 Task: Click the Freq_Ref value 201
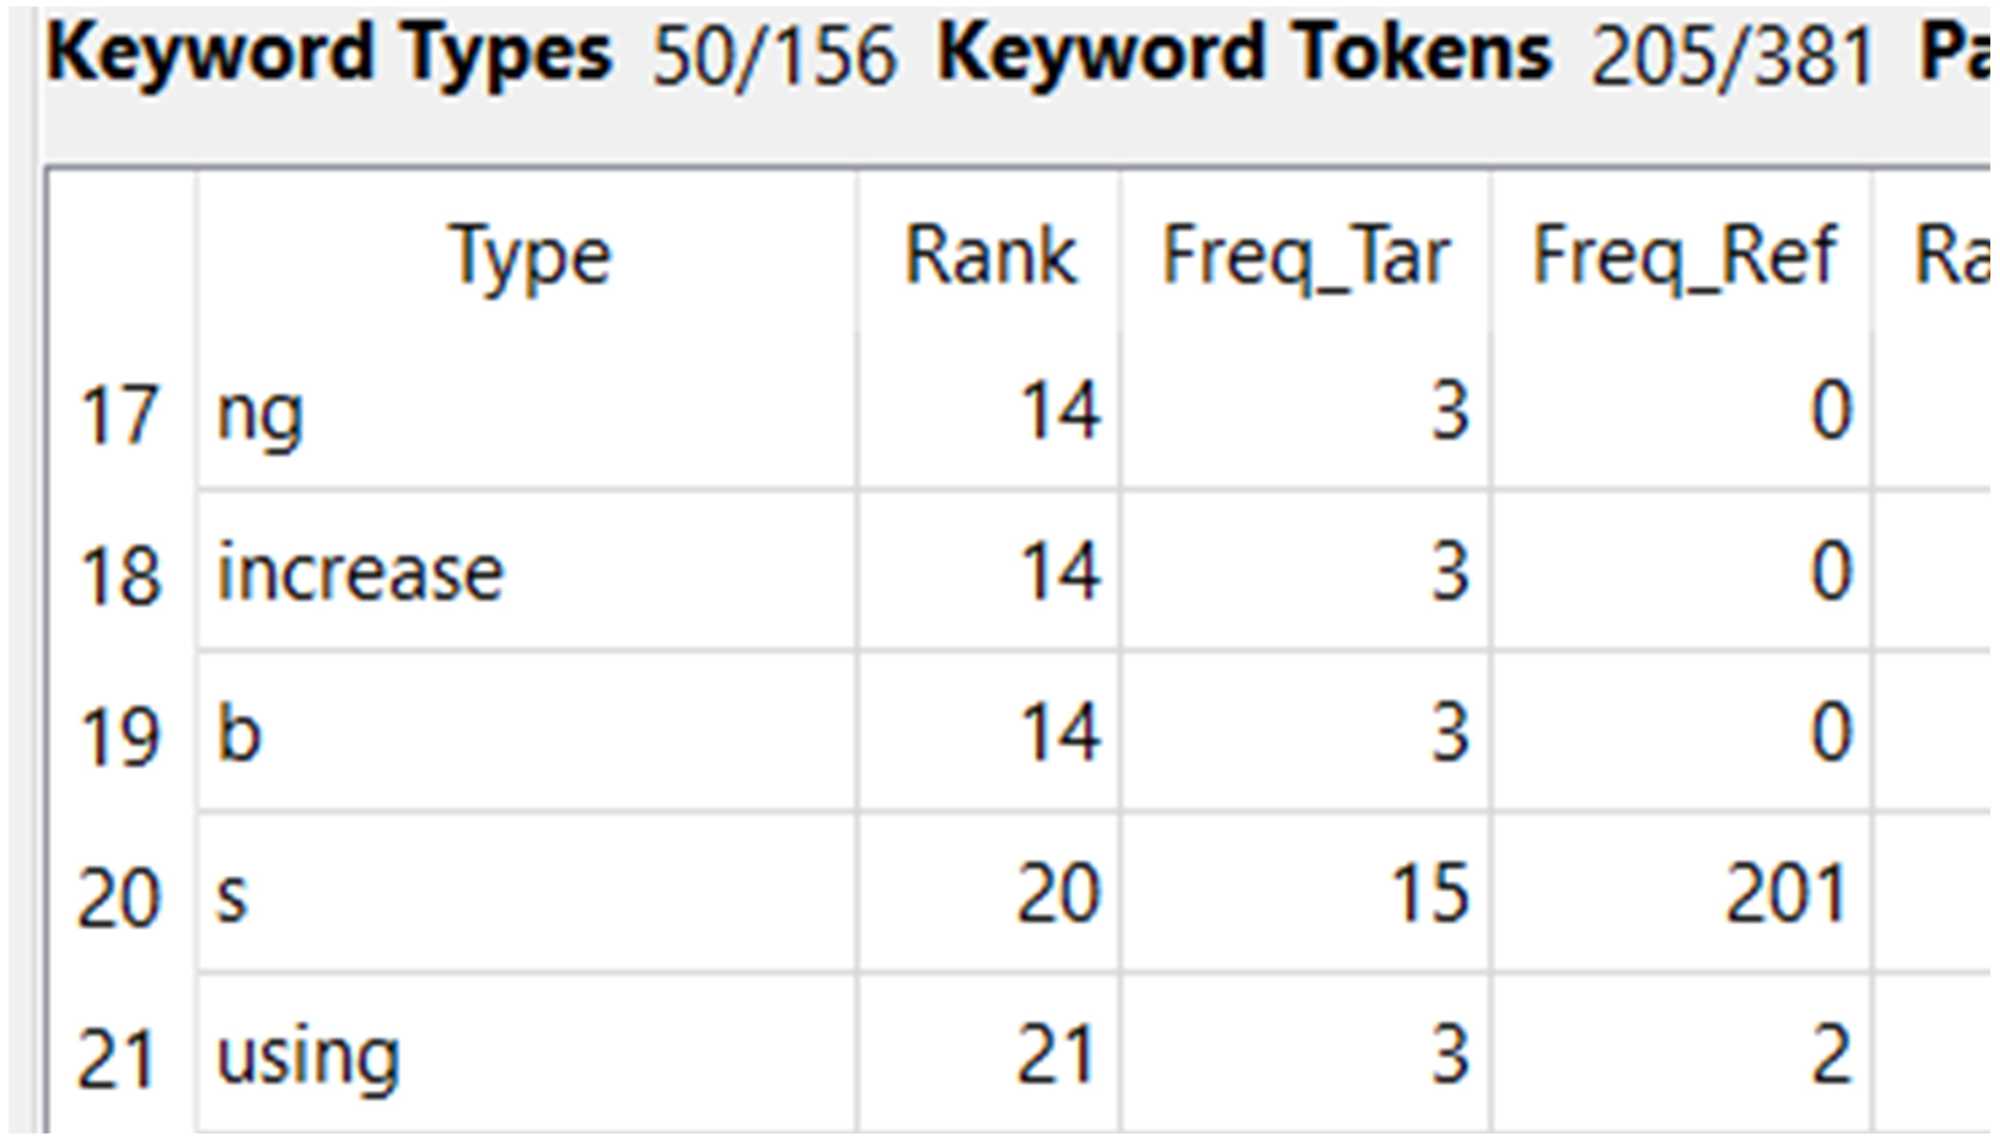coord(1786,895)
